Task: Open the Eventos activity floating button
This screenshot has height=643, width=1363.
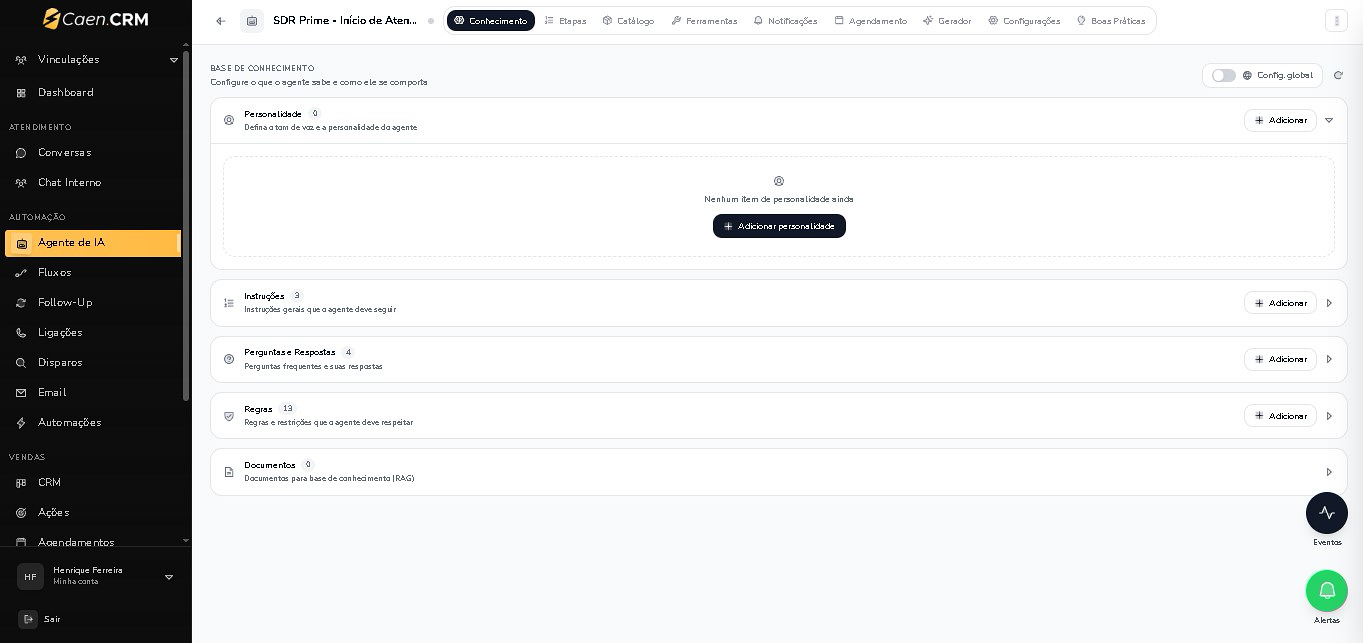Action: point(1327,513)
